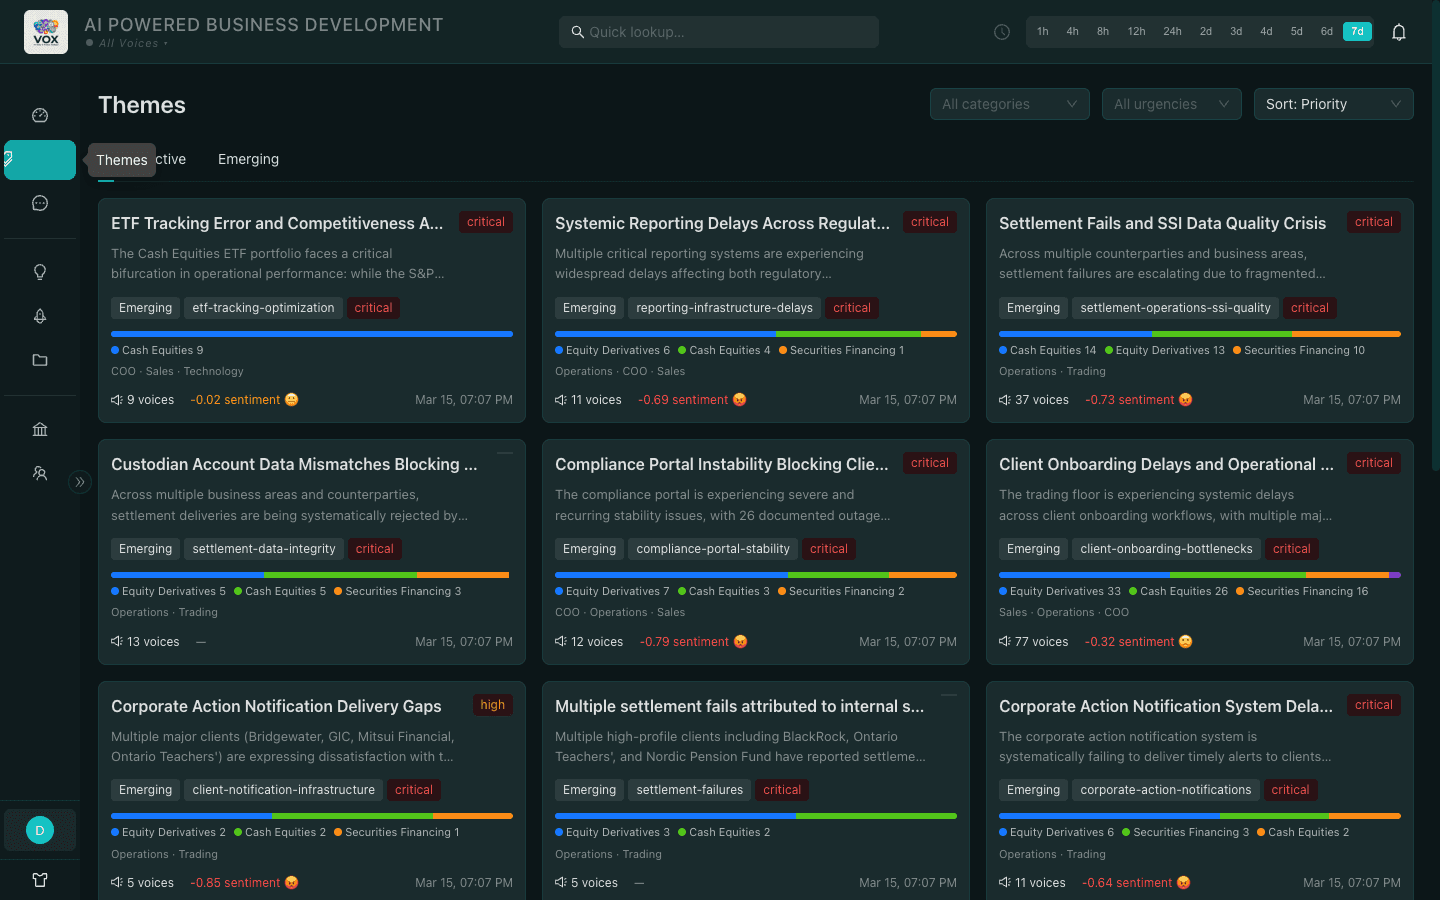1440x900 pixels.
Task: Click inside the Quick lookup search field
Action: tap(718, 31)
